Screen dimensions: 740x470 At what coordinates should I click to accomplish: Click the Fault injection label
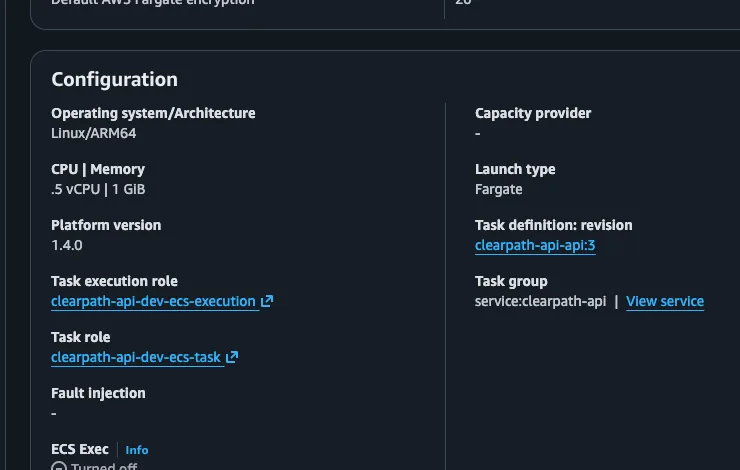click(98, 393)
